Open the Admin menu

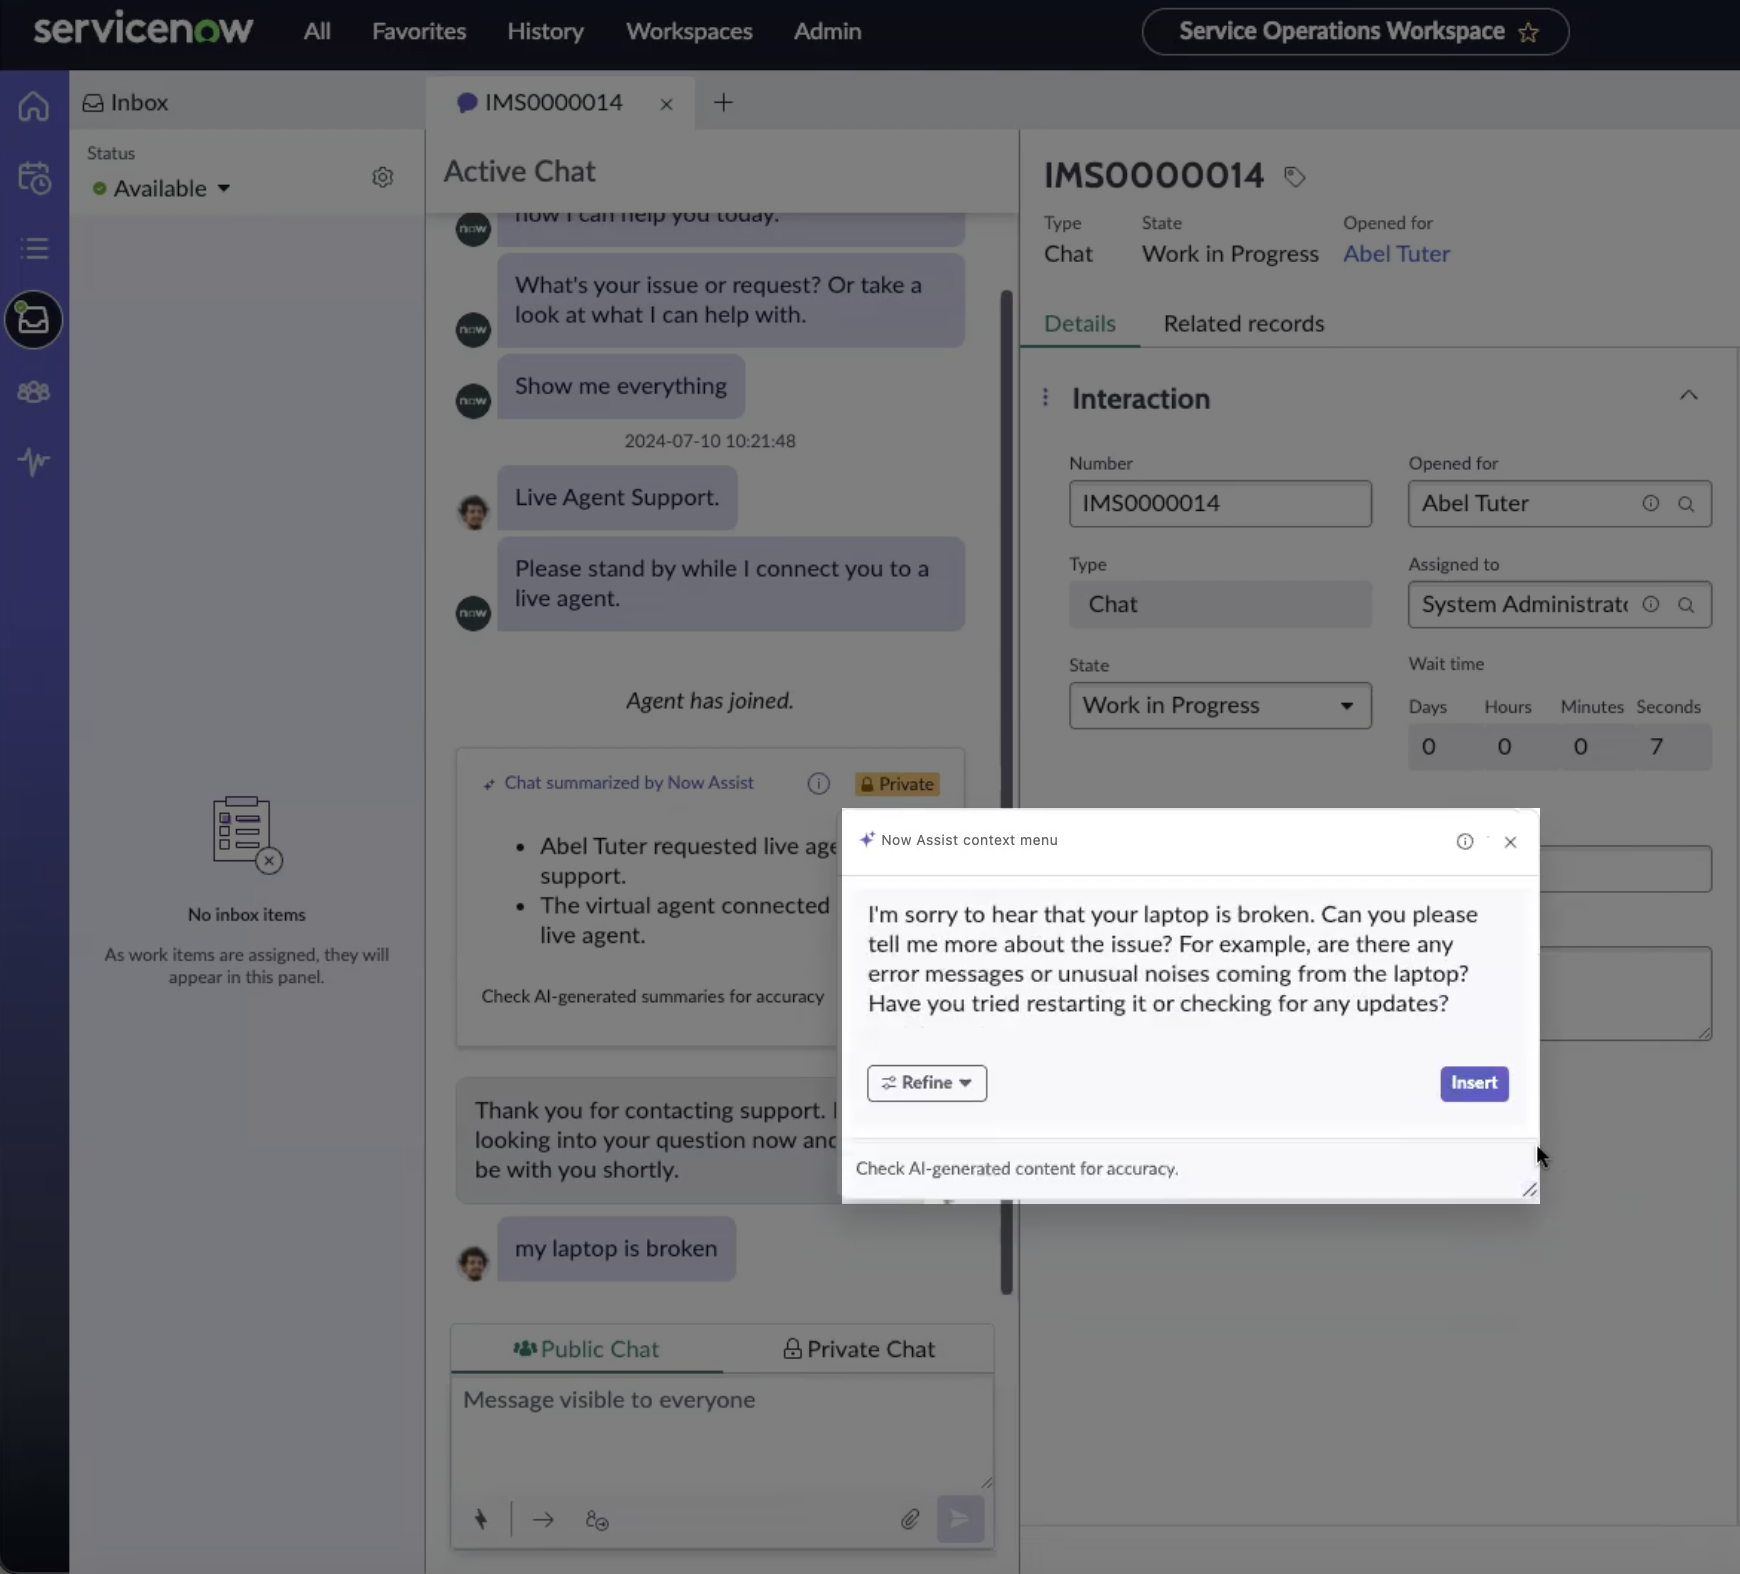coord(827,32)
